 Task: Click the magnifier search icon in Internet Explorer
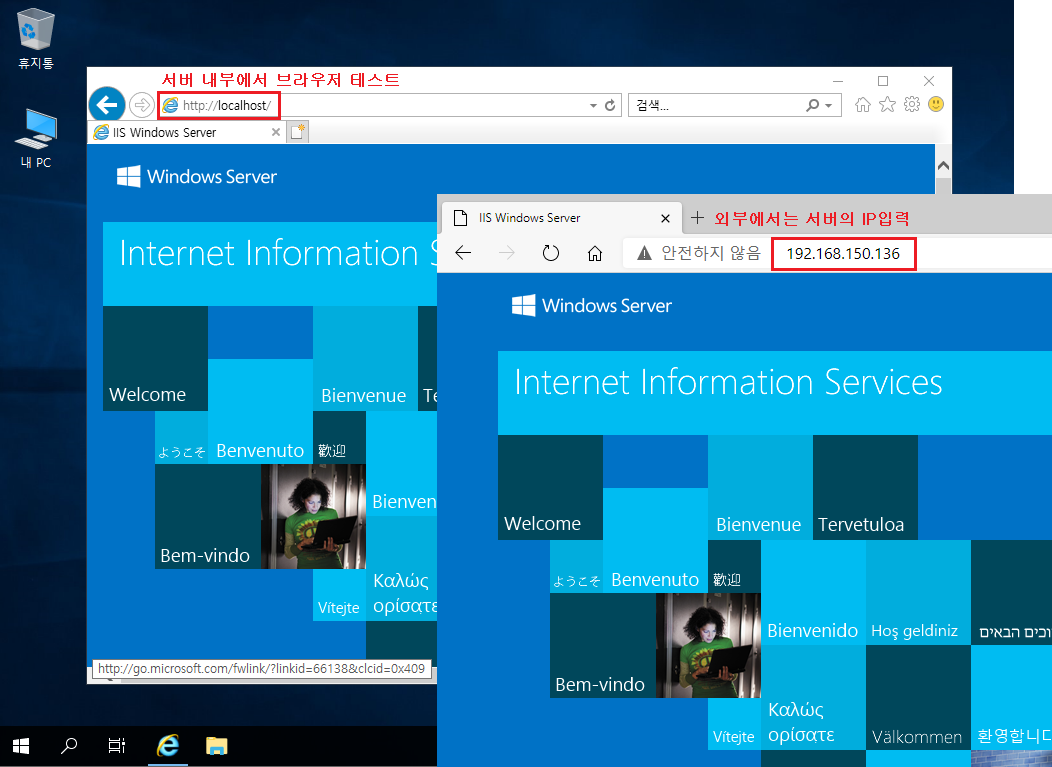pos(812,105)
